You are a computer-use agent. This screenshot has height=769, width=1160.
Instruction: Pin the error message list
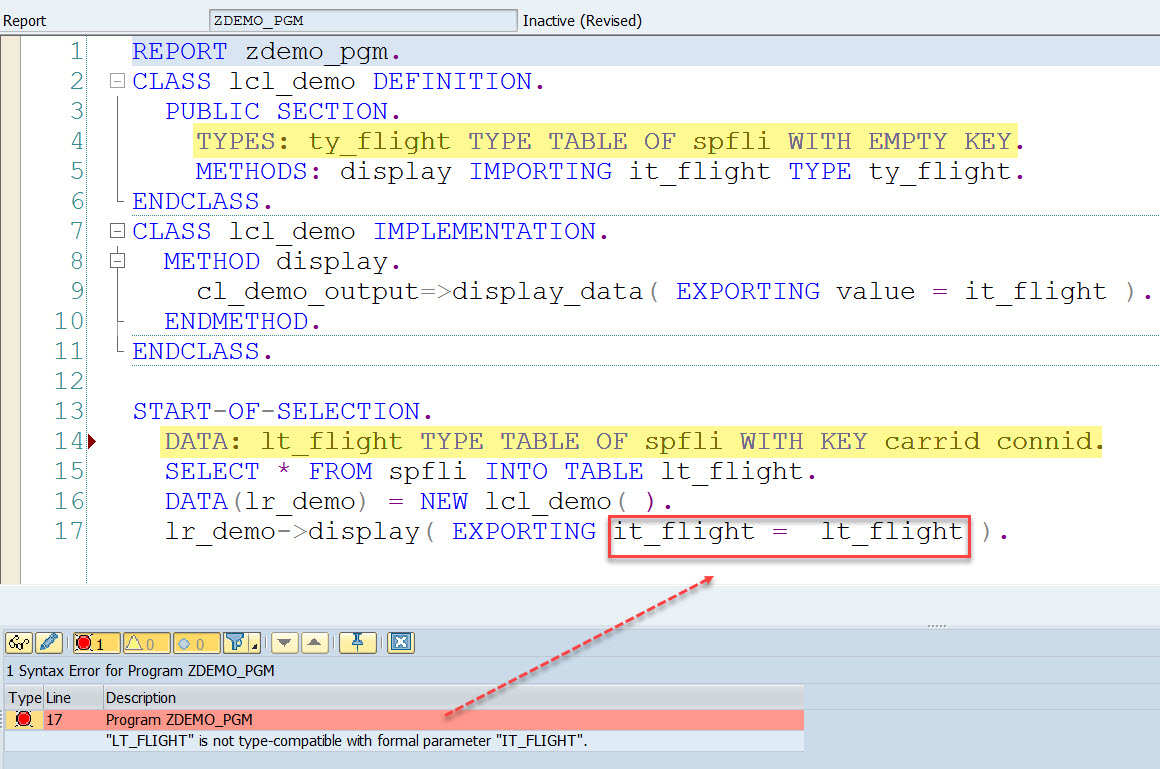[358, 643]
